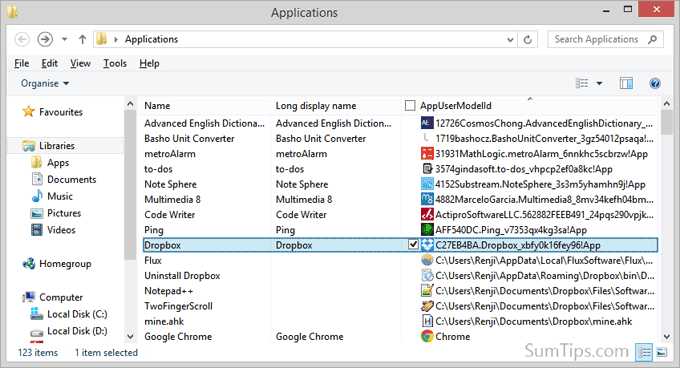Open the Organise dropdown
This screenshot has width=680, height=368.
pyautogui.click(x=45, y=83)
